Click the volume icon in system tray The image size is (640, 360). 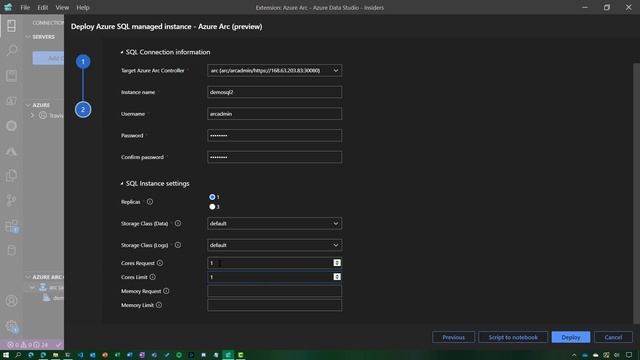point(617,355)
